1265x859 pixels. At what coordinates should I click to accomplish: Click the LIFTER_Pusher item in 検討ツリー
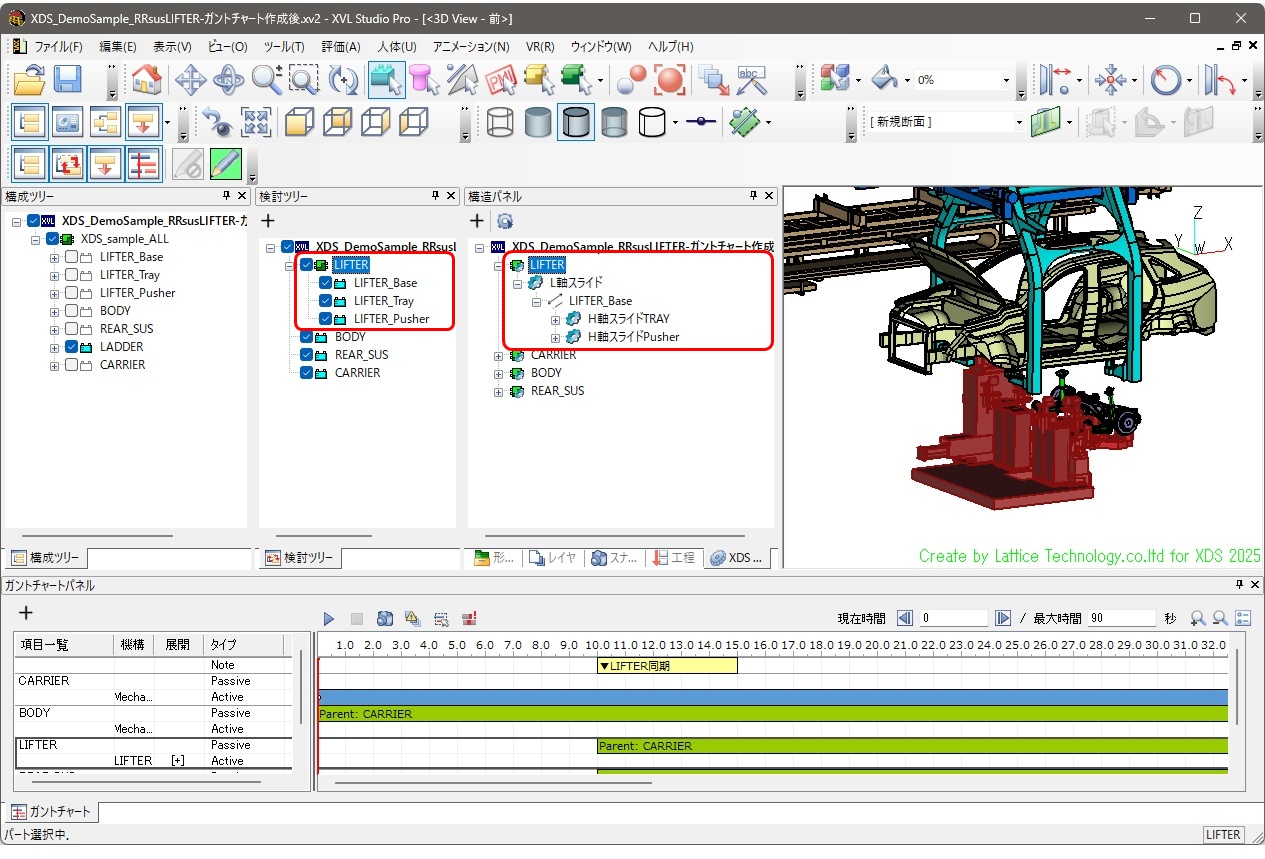[x=391, y=319]
